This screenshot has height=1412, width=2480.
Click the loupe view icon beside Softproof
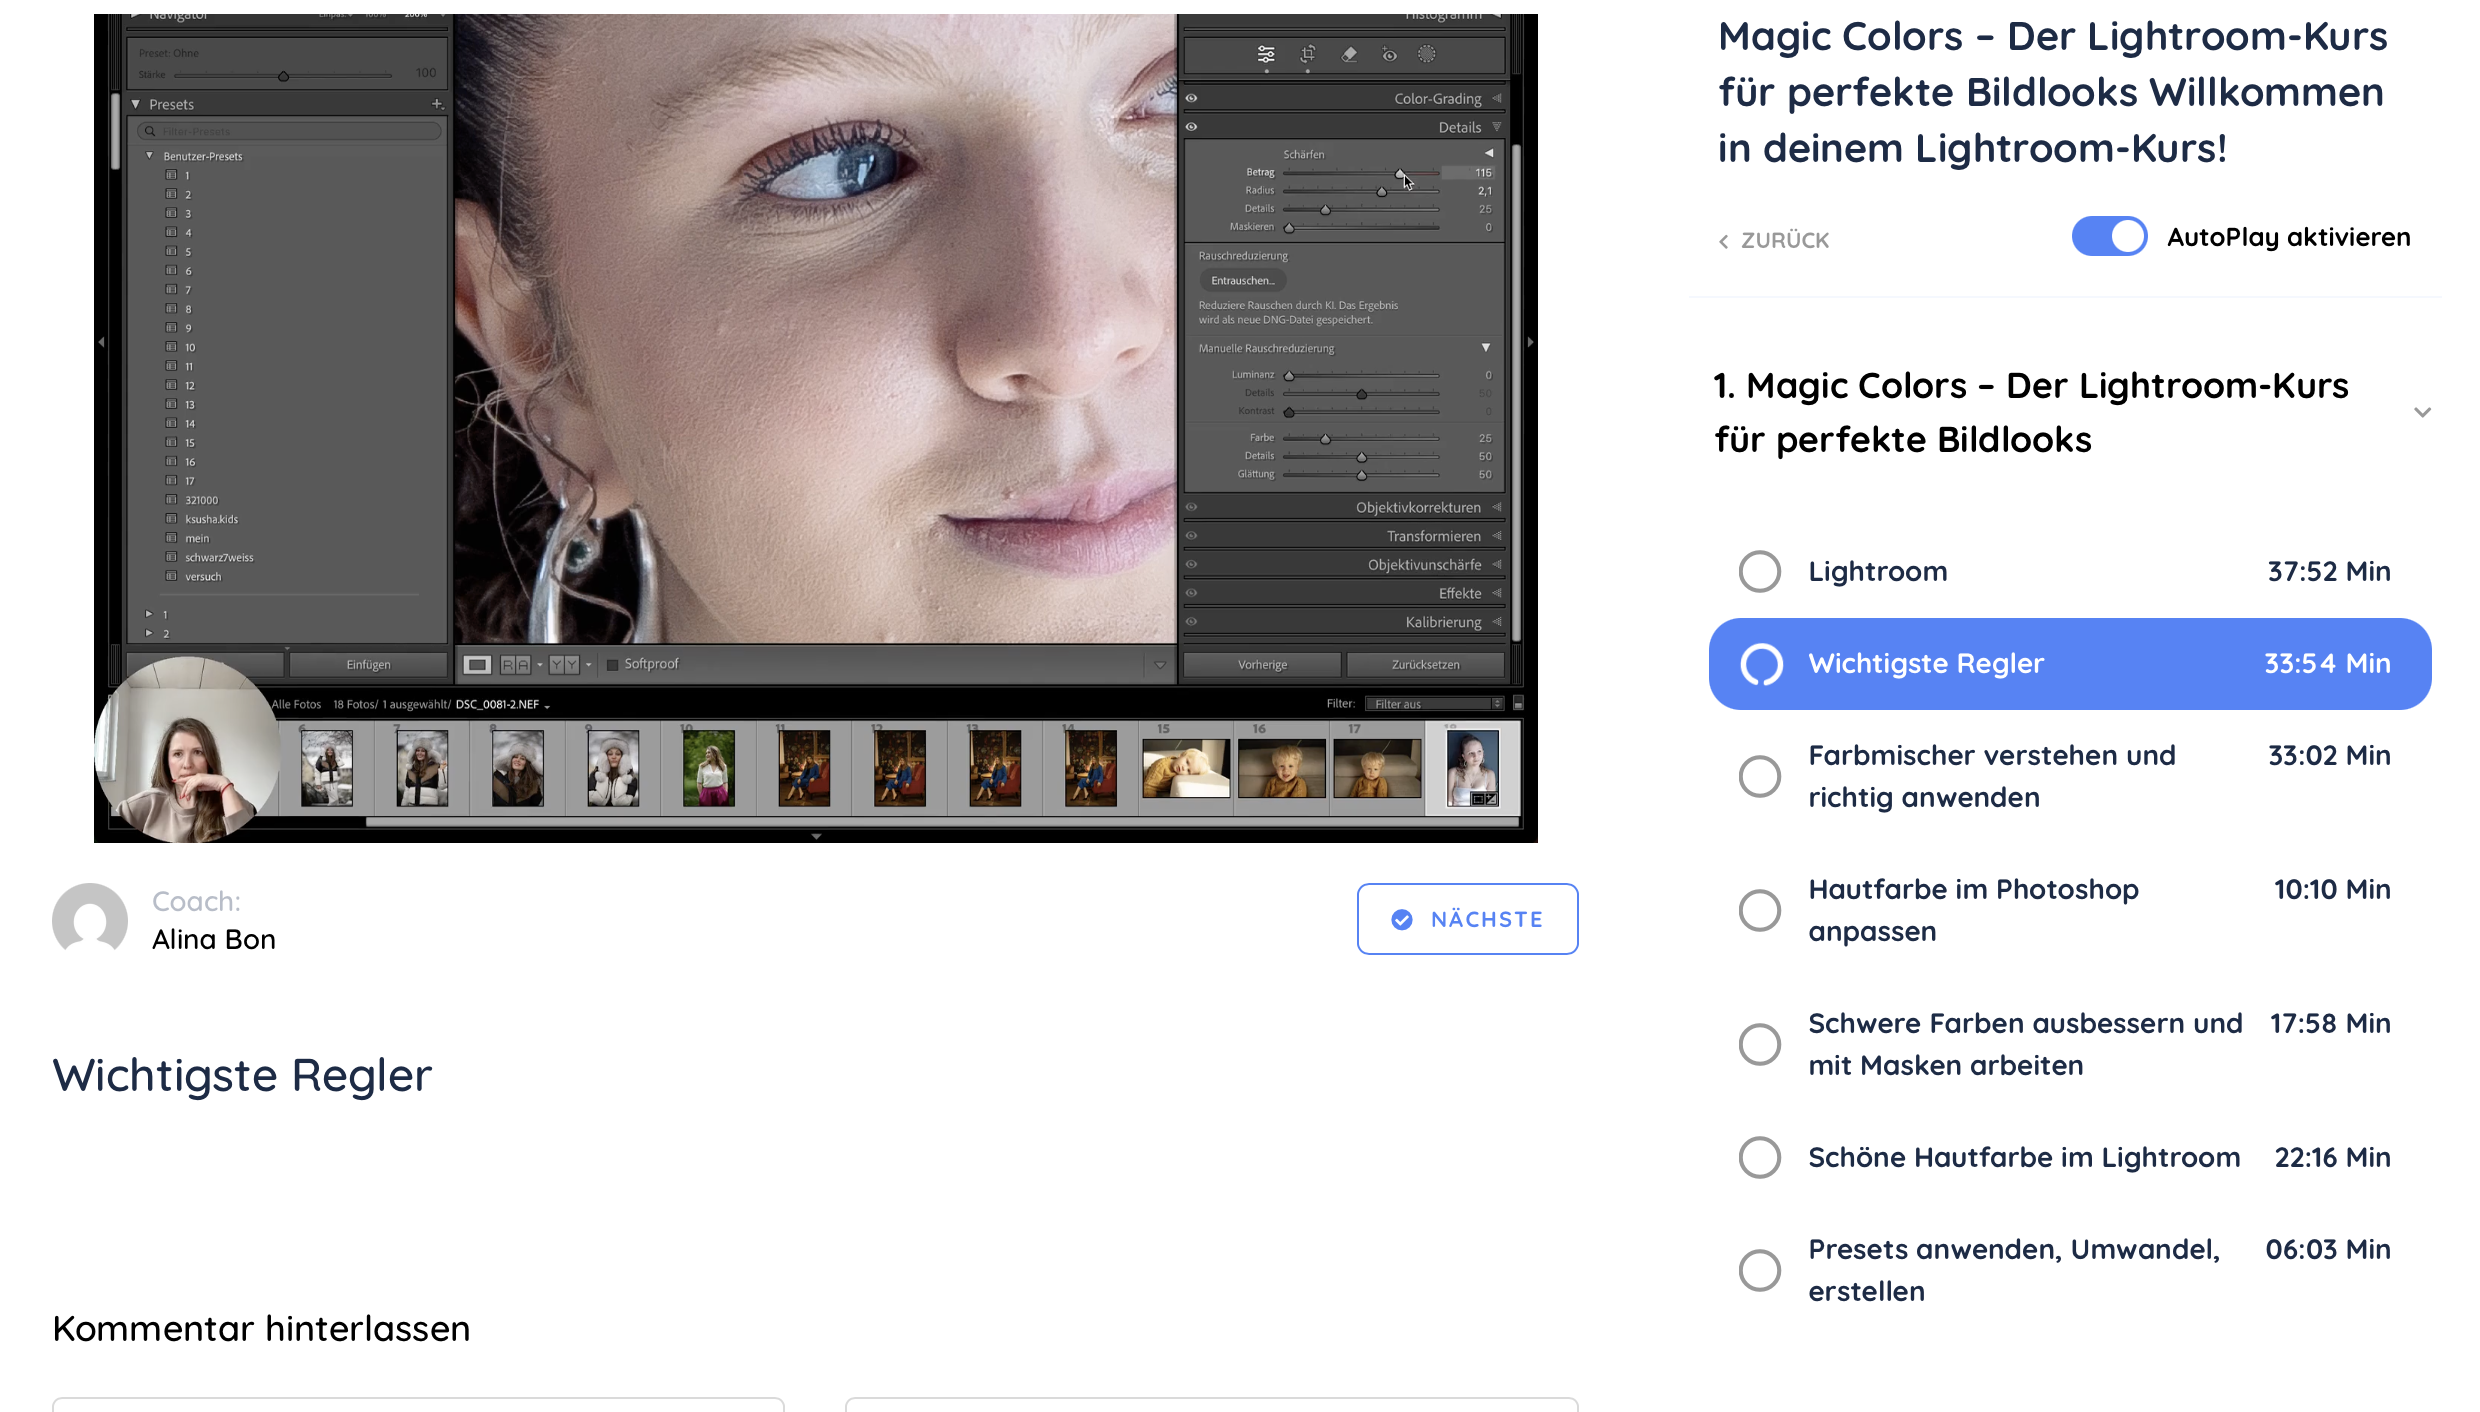click(x=478, y=665)
